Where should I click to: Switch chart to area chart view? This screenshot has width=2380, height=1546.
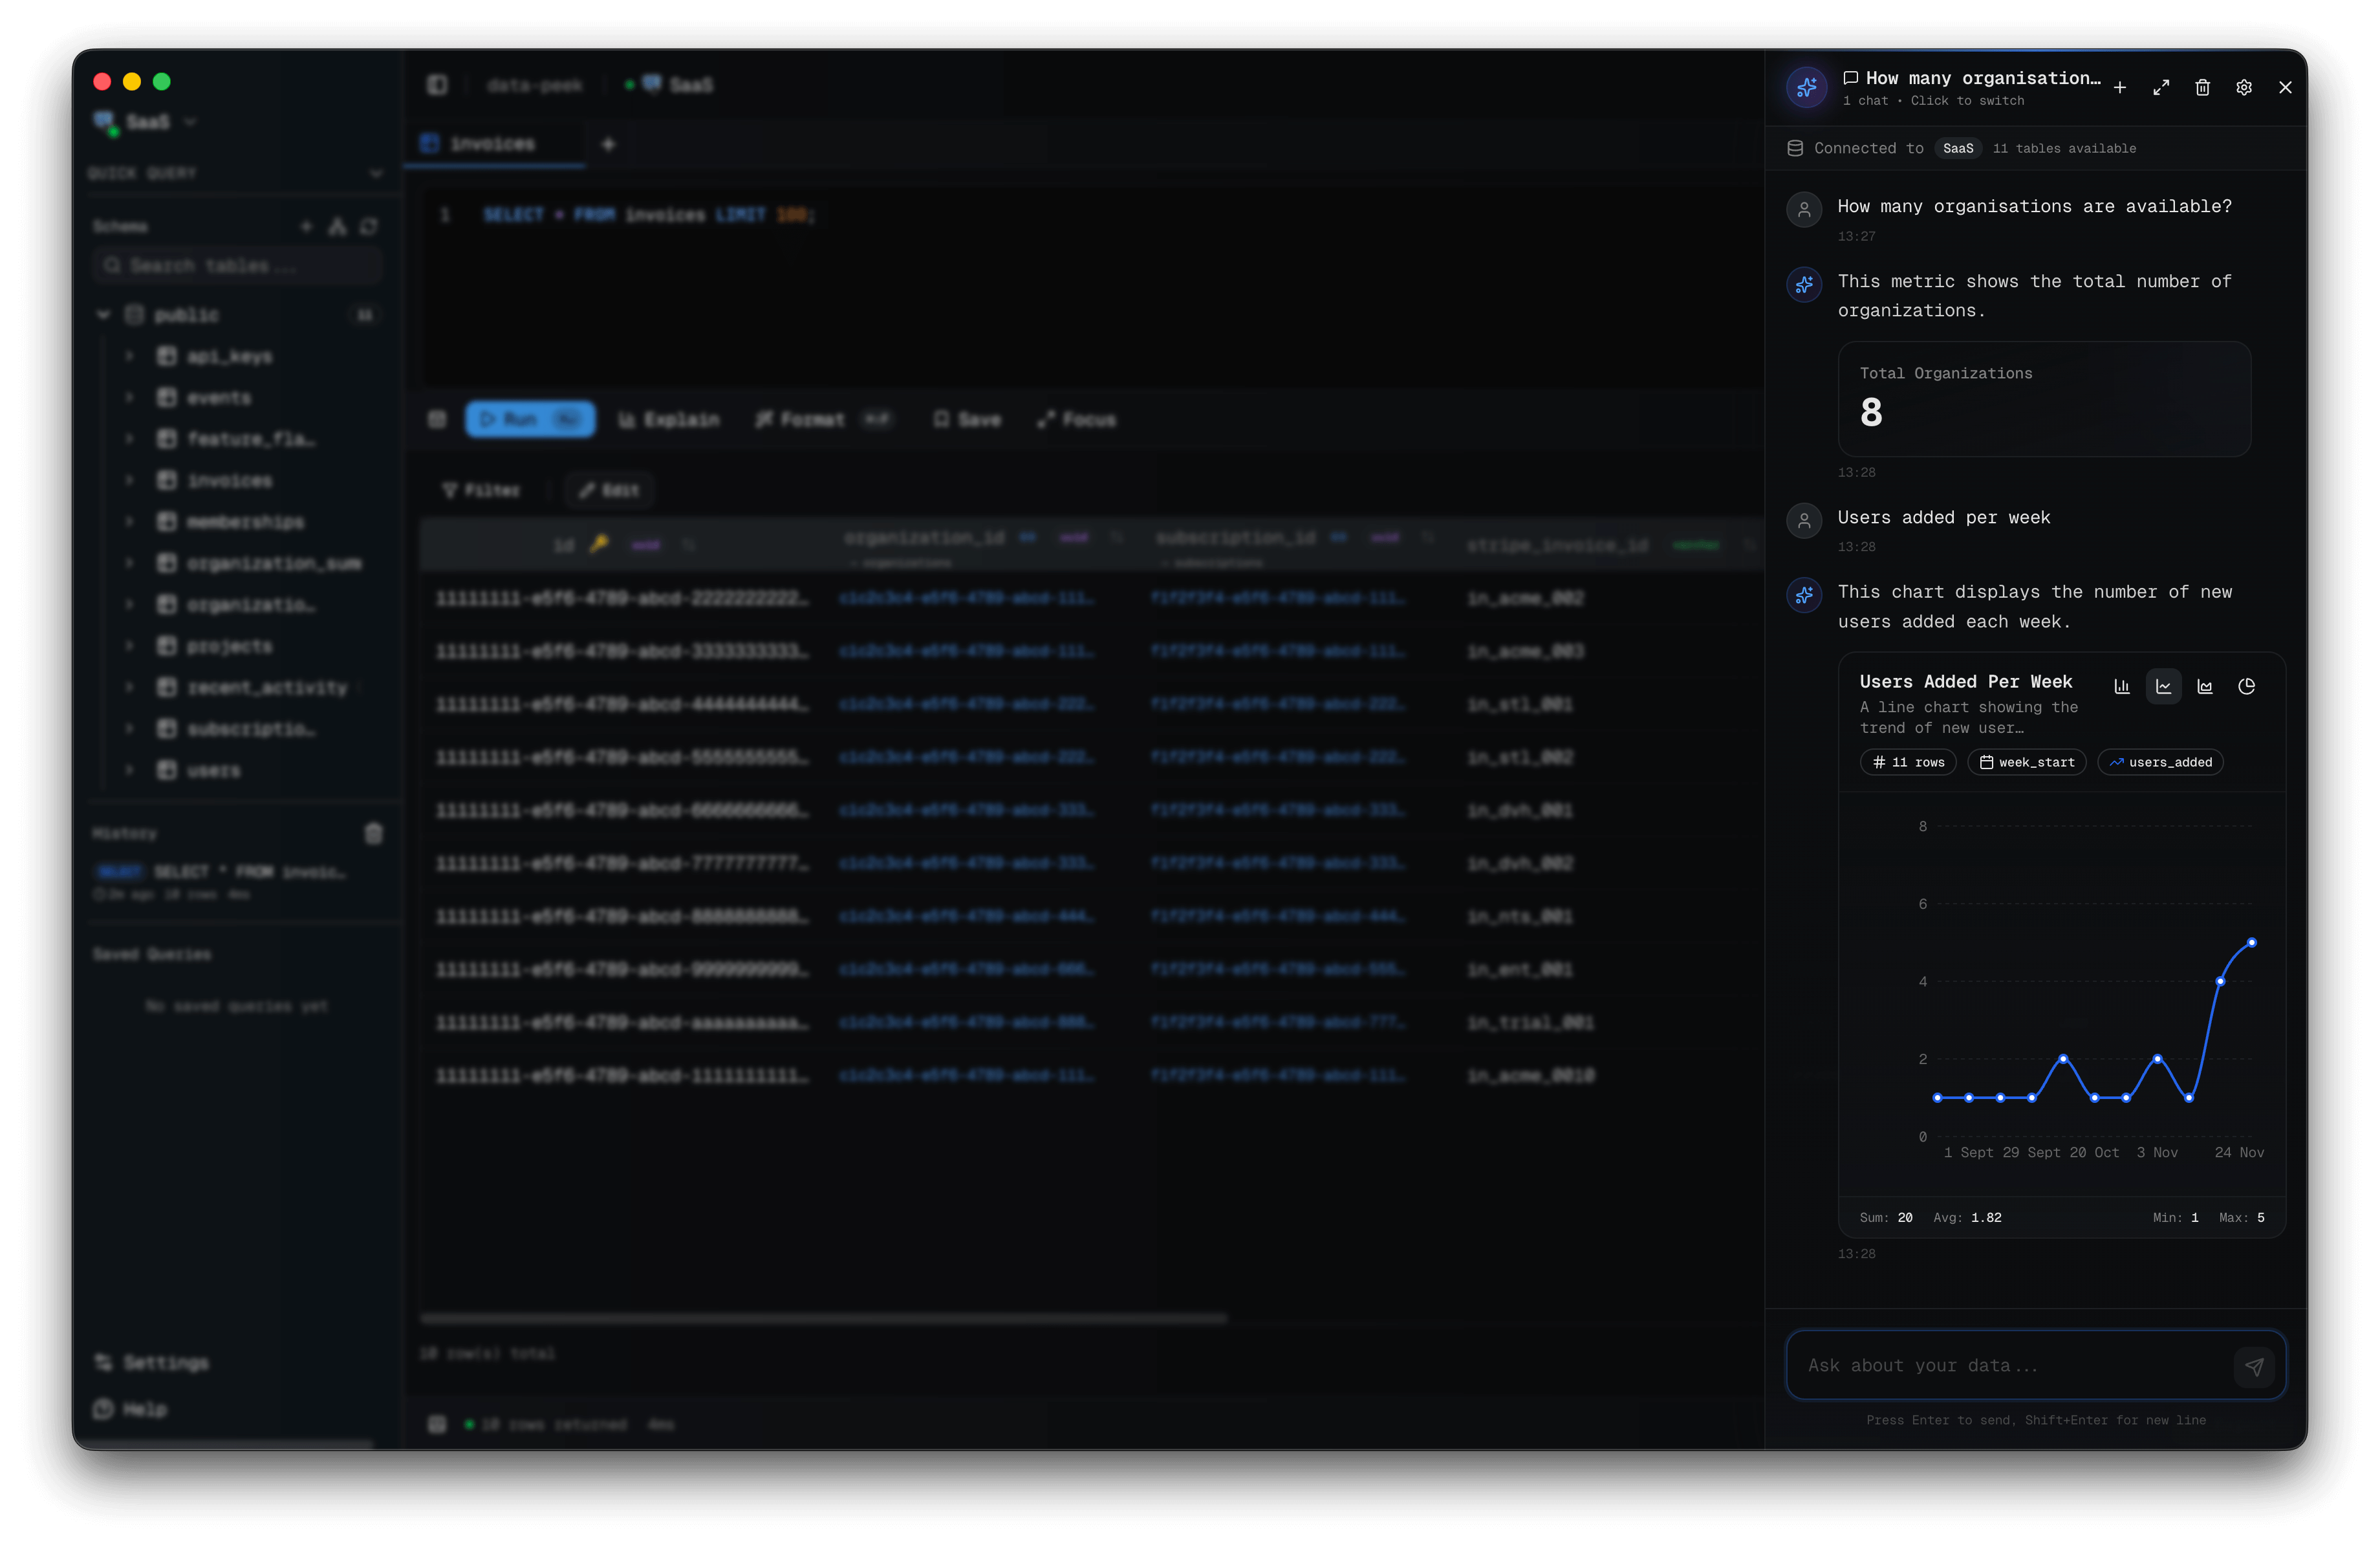tap(2204, 686)
